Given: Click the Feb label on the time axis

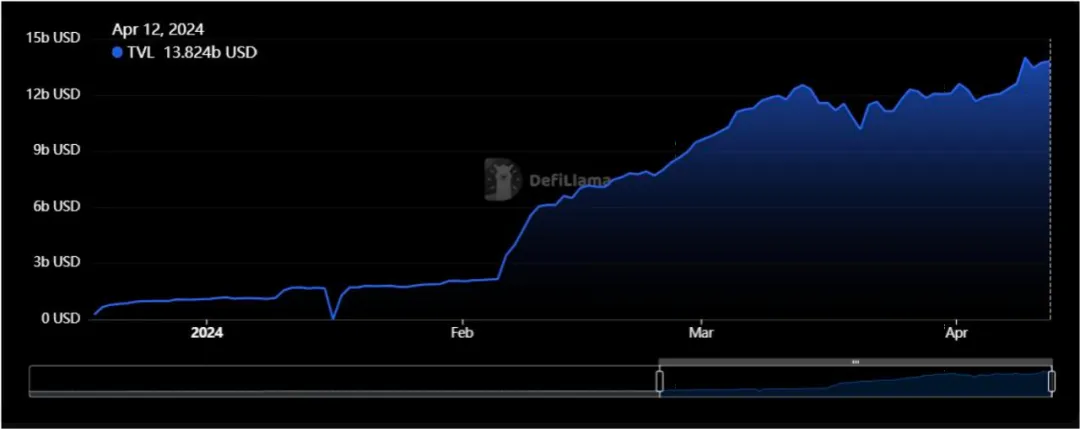Looking at the screenshot, I should [461, 333].
